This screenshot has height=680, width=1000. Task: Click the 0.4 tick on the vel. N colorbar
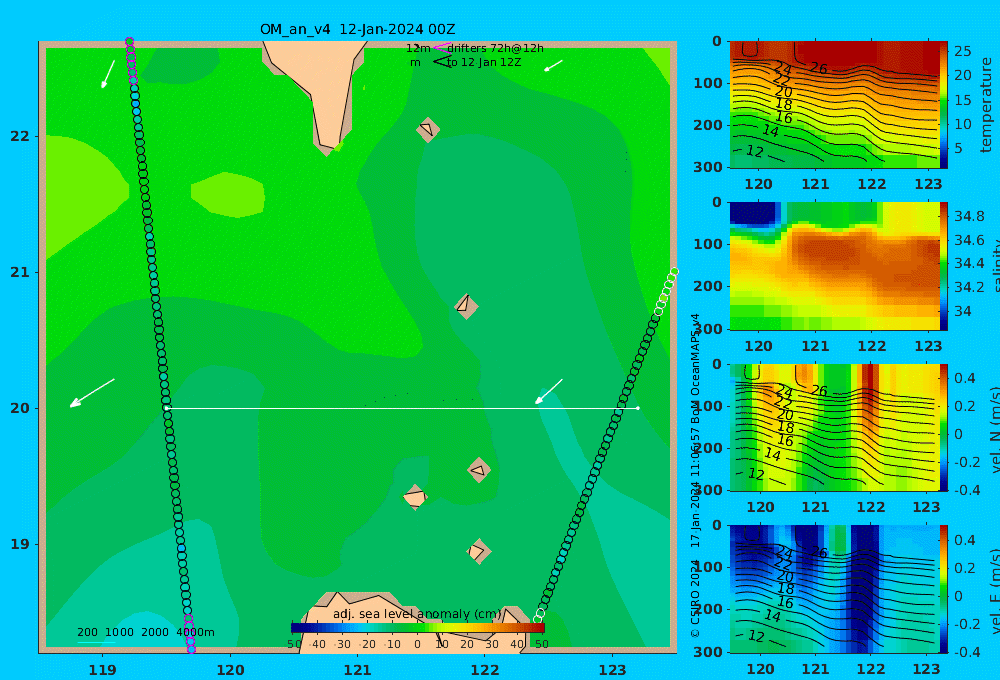(965, 378)
